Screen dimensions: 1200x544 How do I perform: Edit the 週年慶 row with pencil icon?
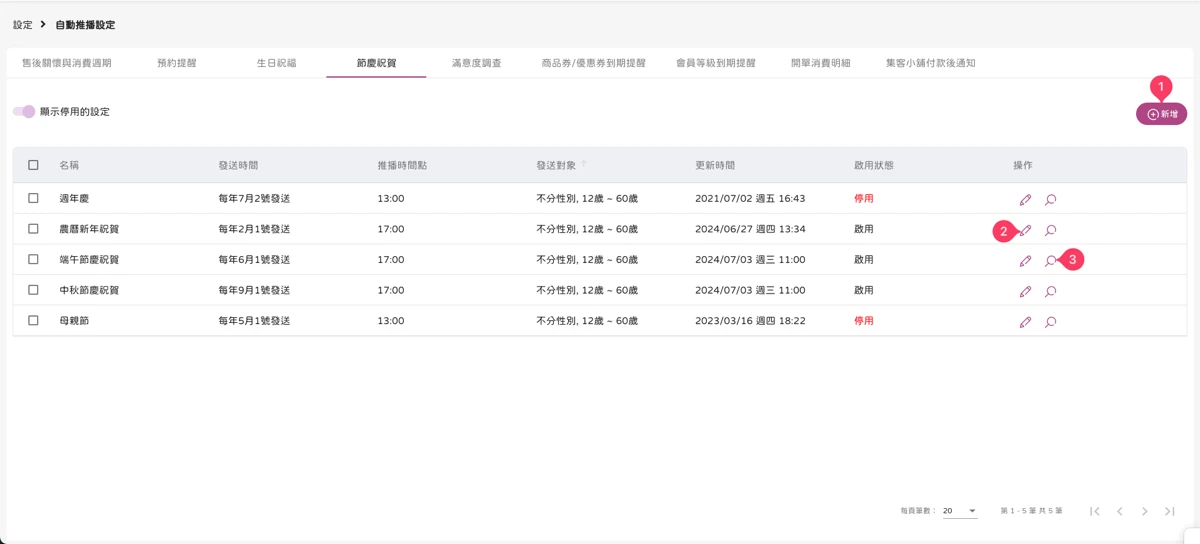1025,200
